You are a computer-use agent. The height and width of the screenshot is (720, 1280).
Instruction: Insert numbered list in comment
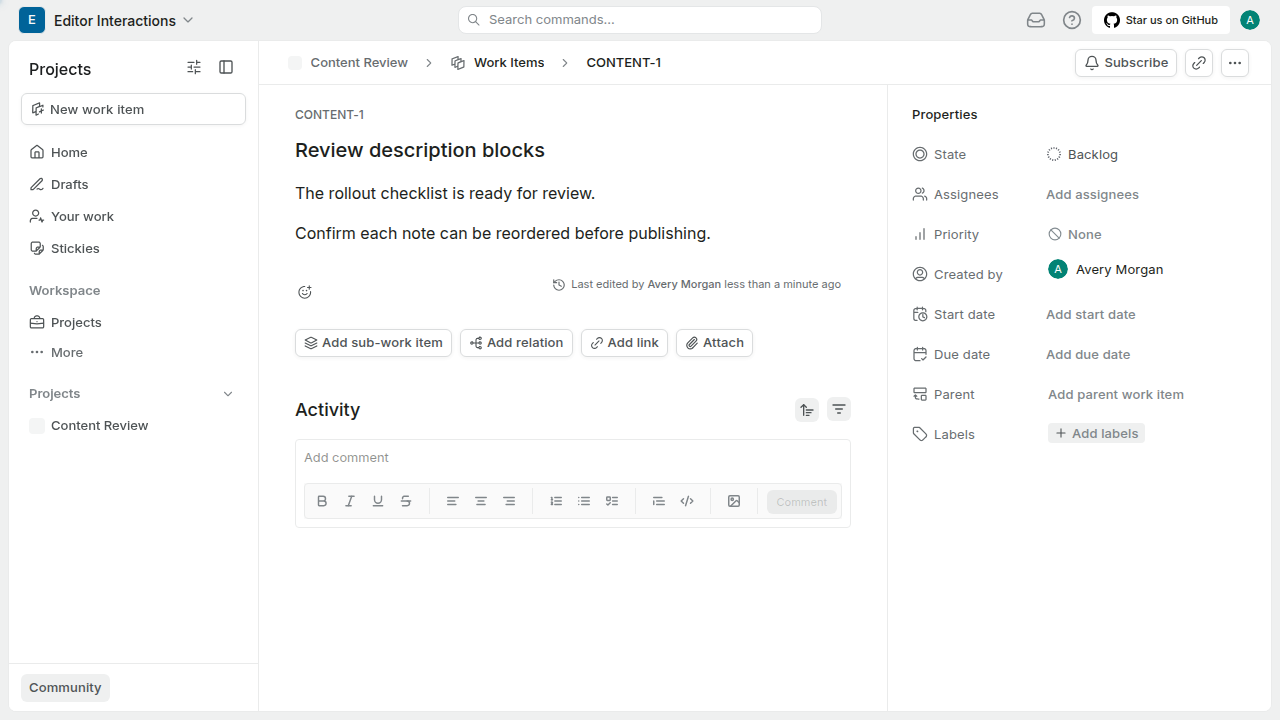tap(556, 501)
